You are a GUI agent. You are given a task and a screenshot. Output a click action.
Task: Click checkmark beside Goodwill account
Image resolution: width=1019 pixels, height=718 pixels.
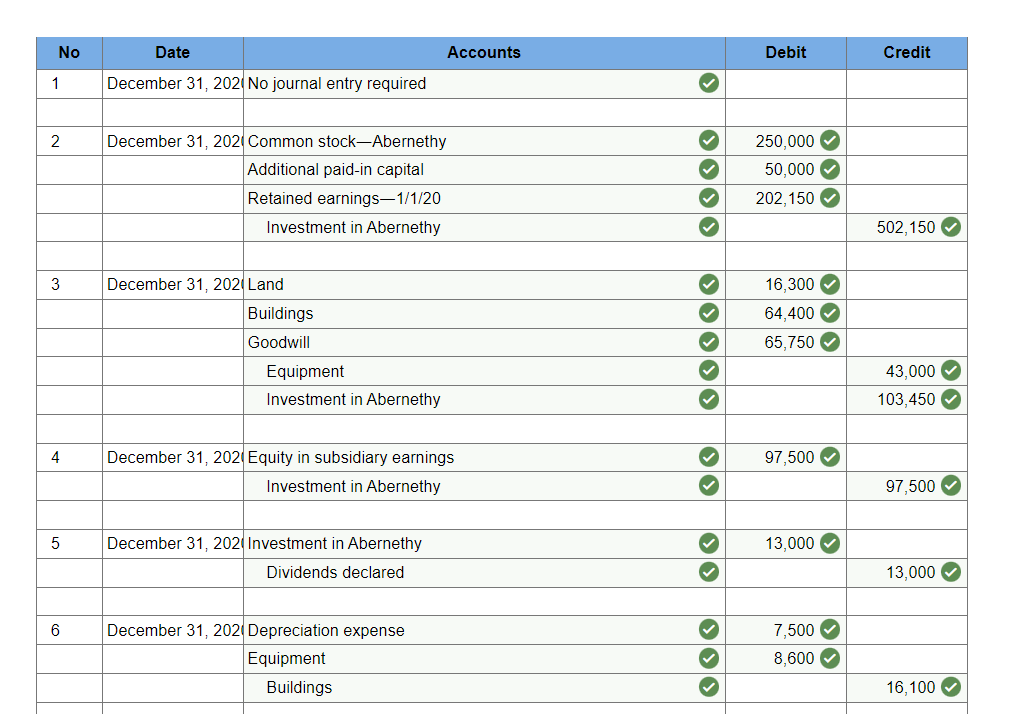[x=708, y=341]
